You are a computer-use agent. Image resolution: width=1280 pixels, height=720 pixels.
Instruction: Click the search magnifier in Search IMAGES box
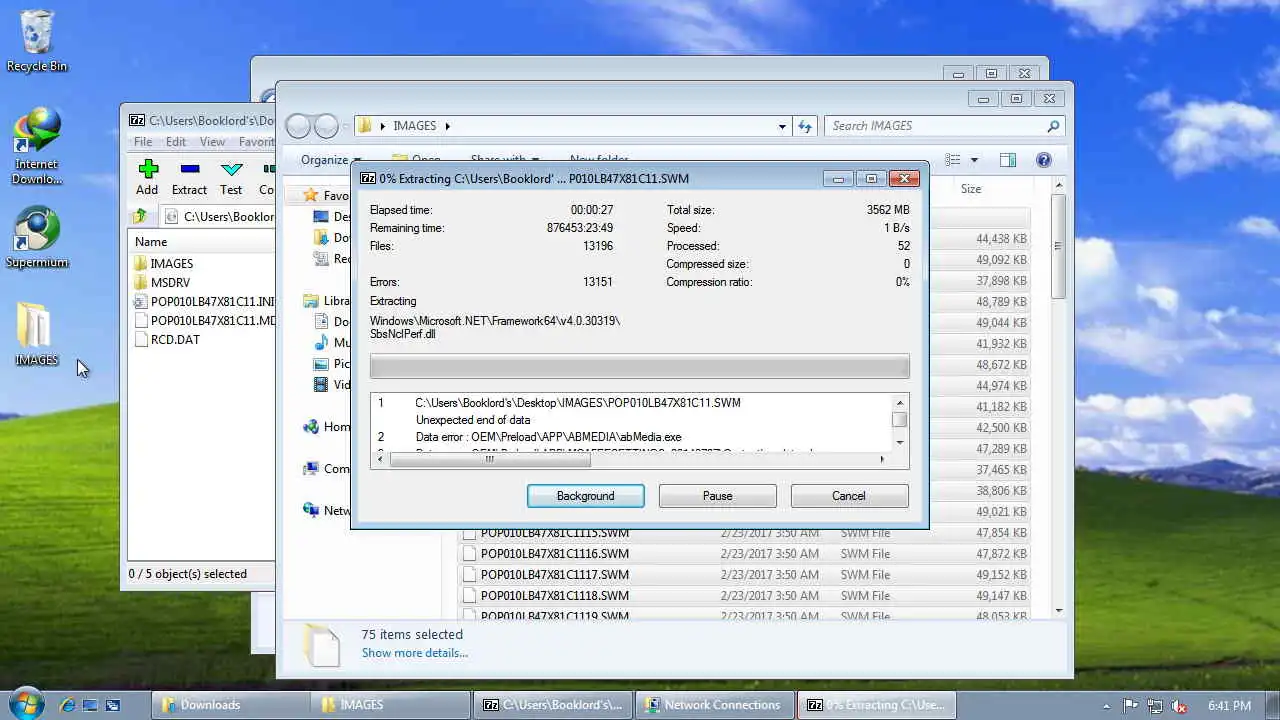(1052, 126)
